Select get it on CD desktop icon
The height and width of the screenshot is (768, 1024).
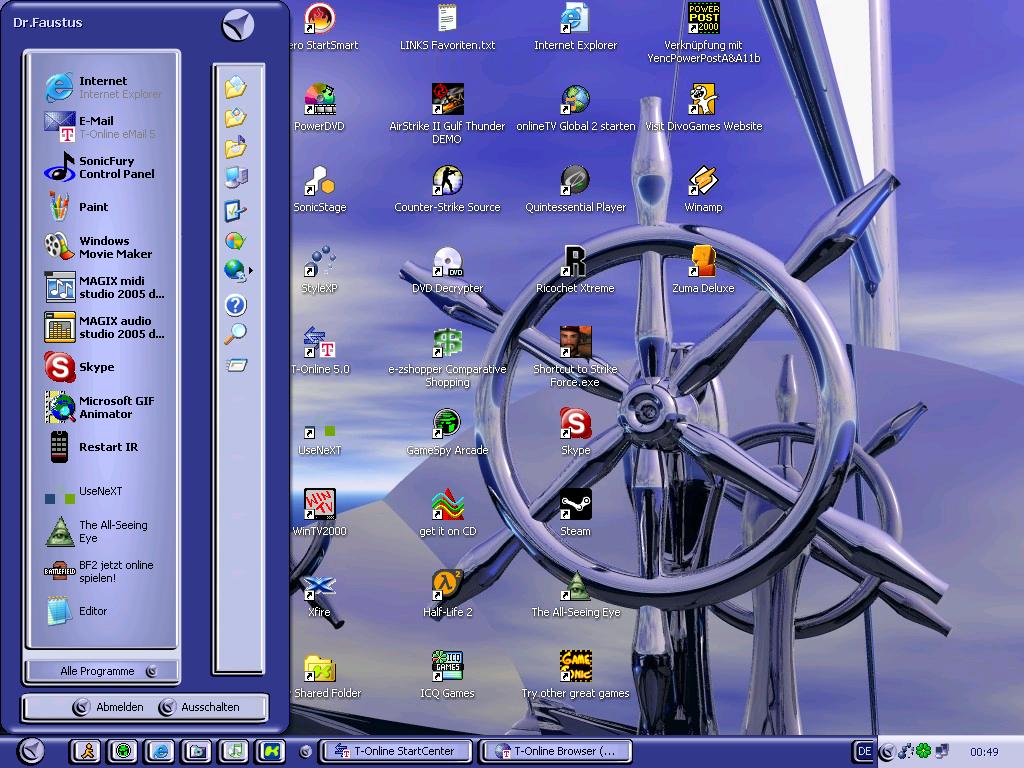coord(447,513)
